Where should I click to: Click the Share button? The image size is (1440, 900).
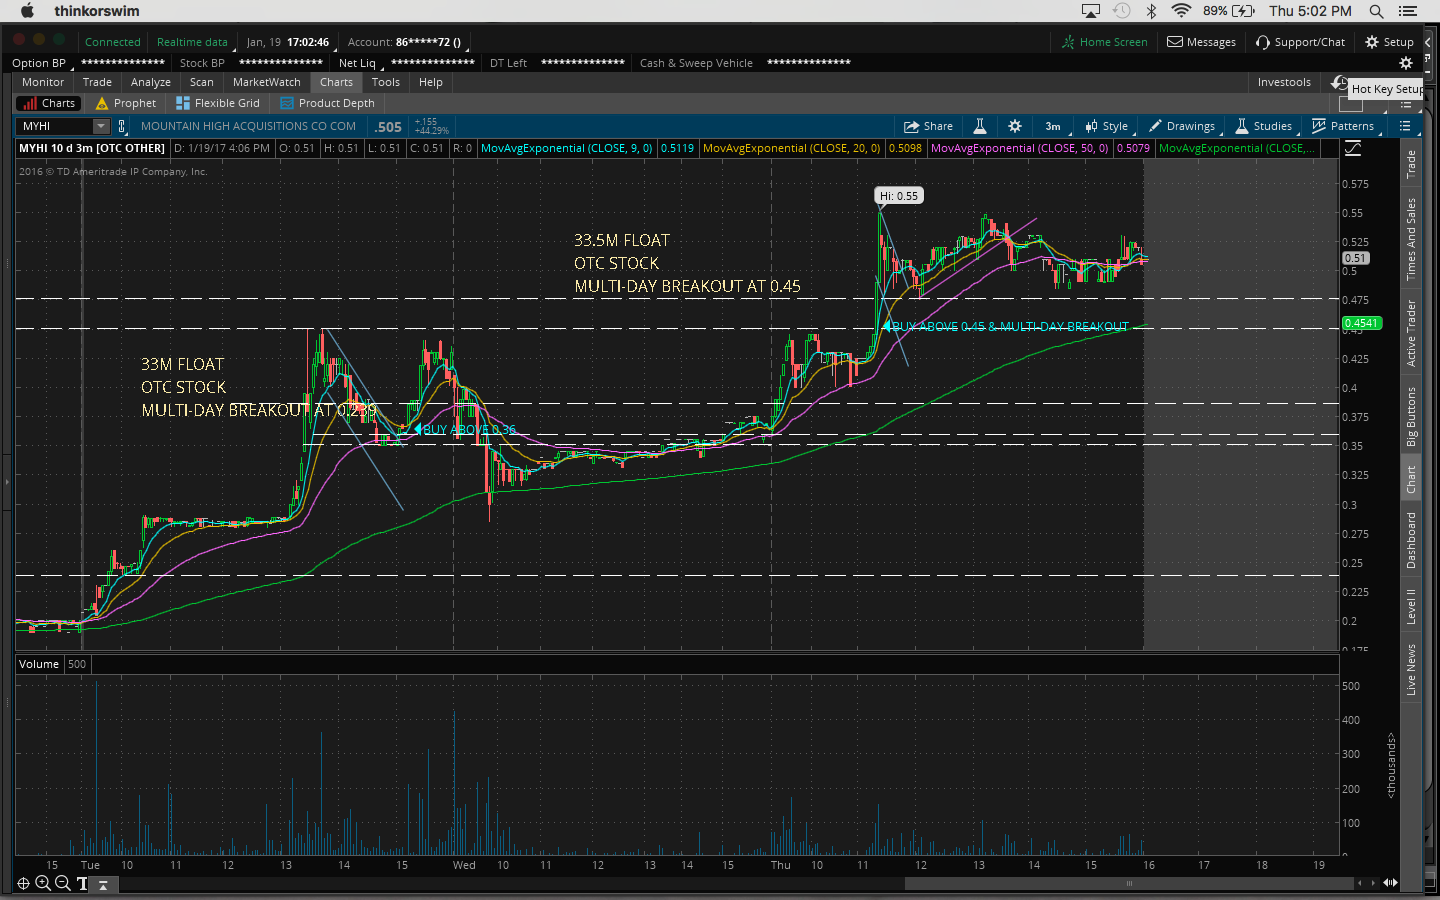(x=928, y=126)
